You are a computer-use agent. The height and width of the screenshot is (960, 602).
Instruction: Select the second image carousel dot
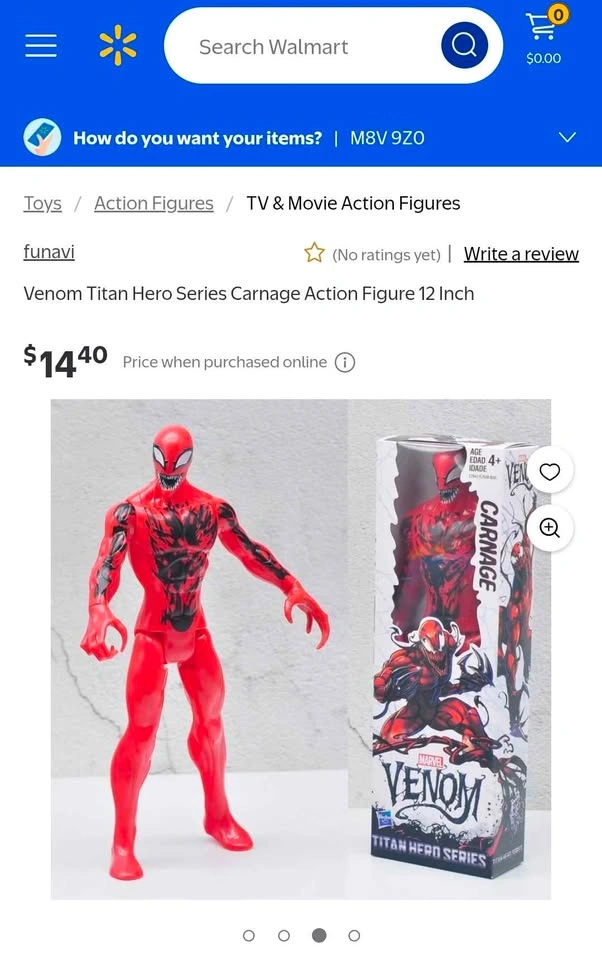point(284,936)
